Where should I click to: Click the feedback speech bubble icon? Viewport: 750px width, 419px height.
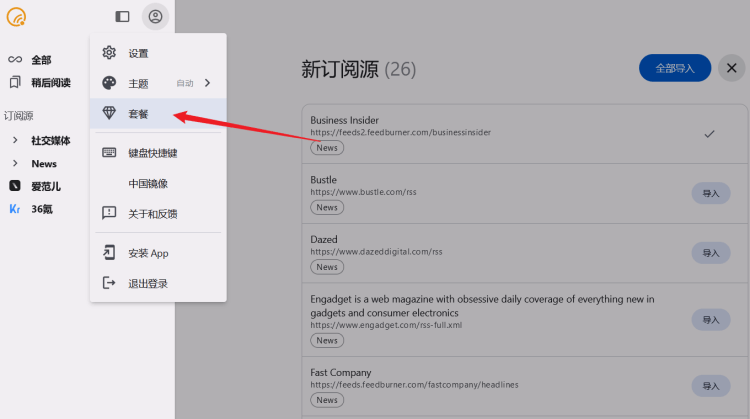[109, 213]
